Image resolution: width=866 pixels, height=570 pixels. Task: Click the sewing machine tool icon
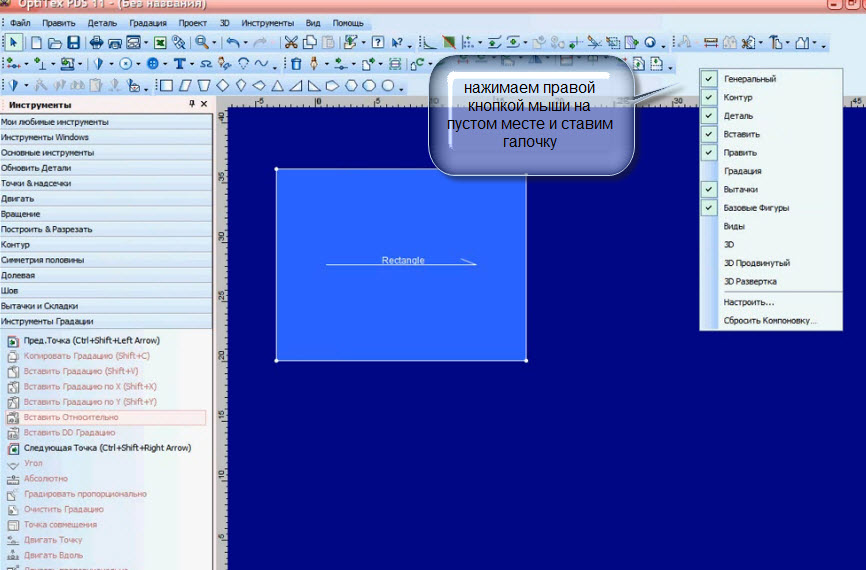click(x=68, y=64)
